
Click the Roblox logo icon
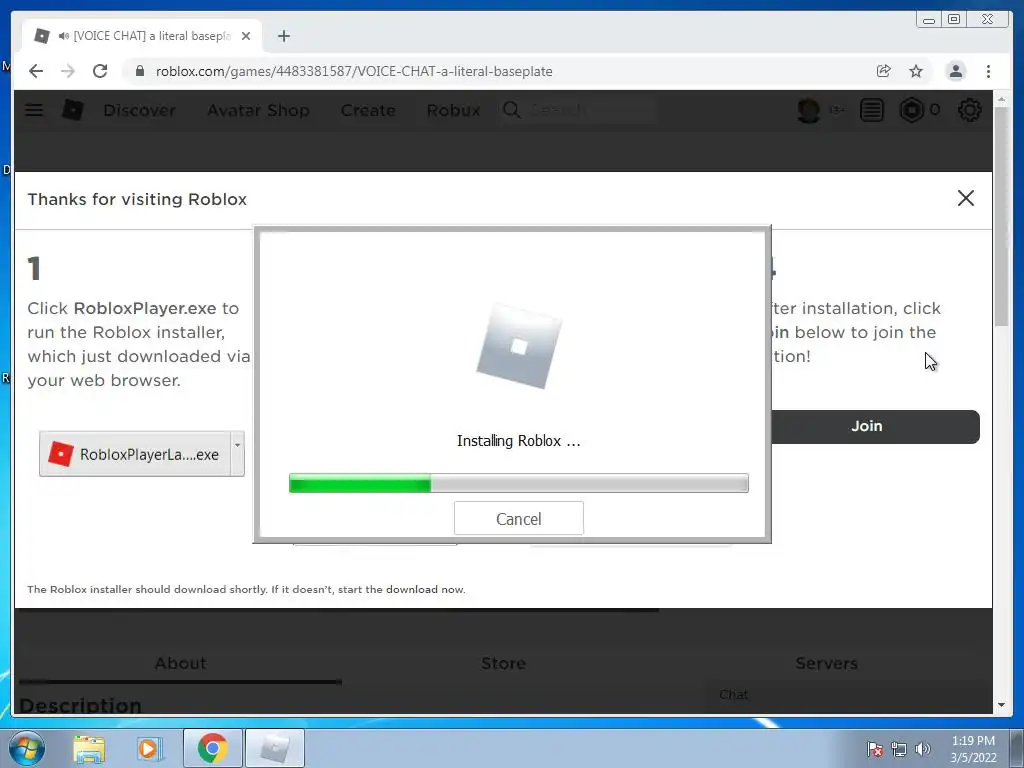[x=72, y=110]
